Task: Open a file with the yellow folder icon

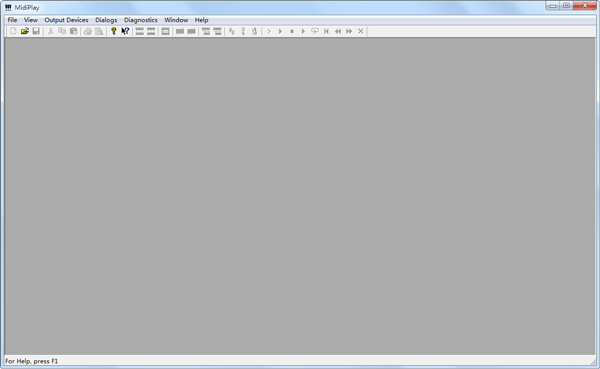Action: (24, 31)
